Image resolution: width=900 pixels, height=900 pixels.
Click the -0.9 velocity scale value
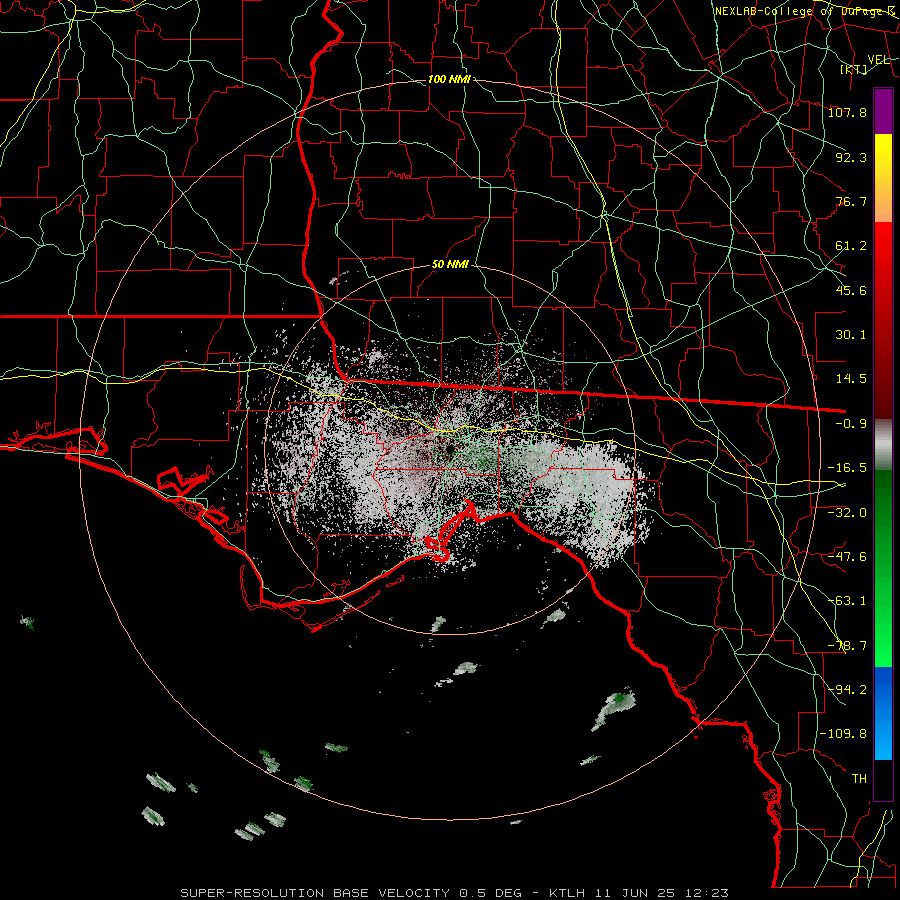[x=851, y=424]
